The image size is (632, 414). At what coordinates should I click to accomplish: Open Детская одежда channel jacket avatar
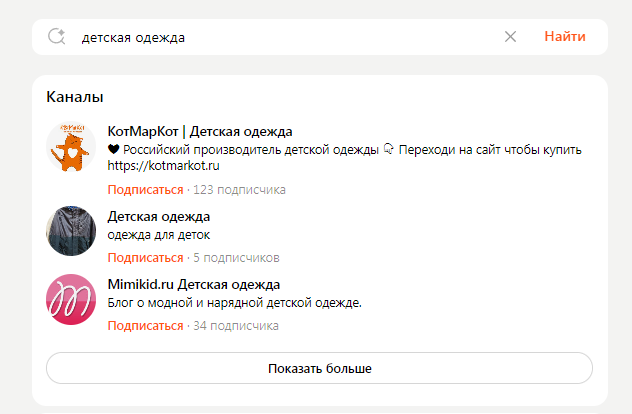[x=71, y=231]
